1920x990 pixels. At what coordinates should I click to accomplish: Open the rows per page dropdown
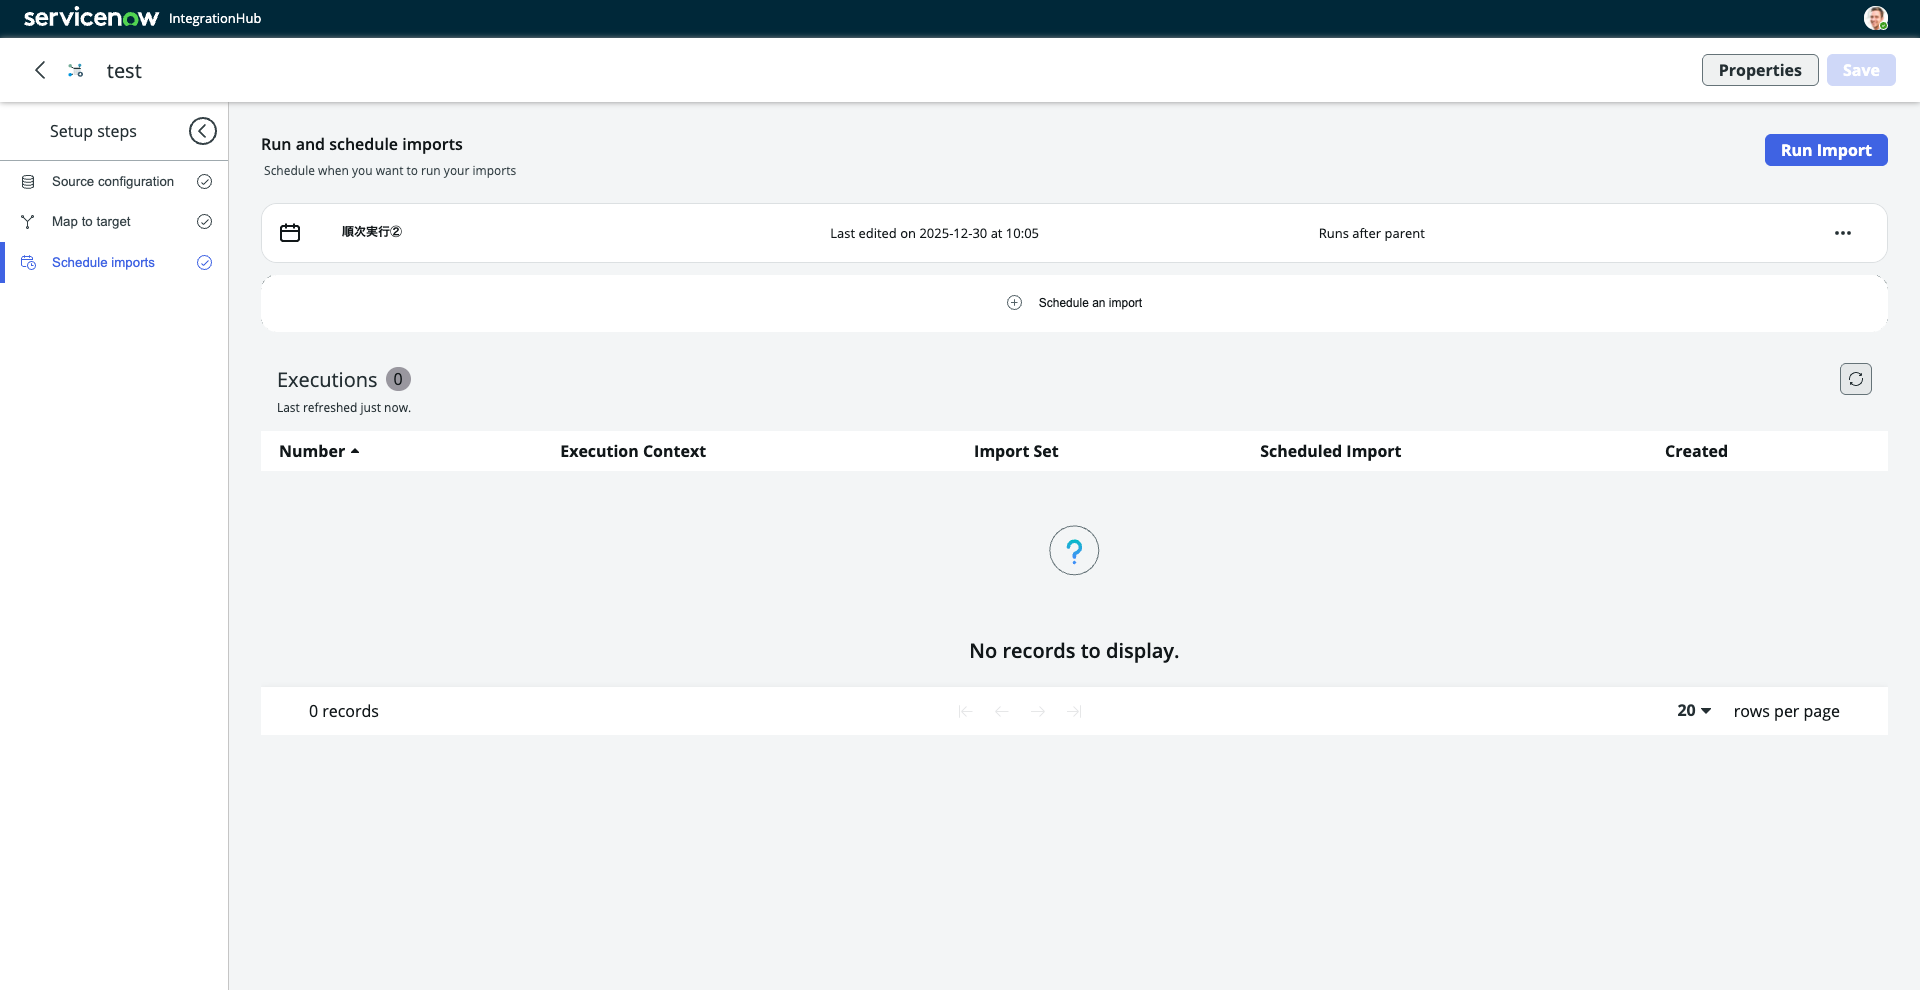(1694, 710)
